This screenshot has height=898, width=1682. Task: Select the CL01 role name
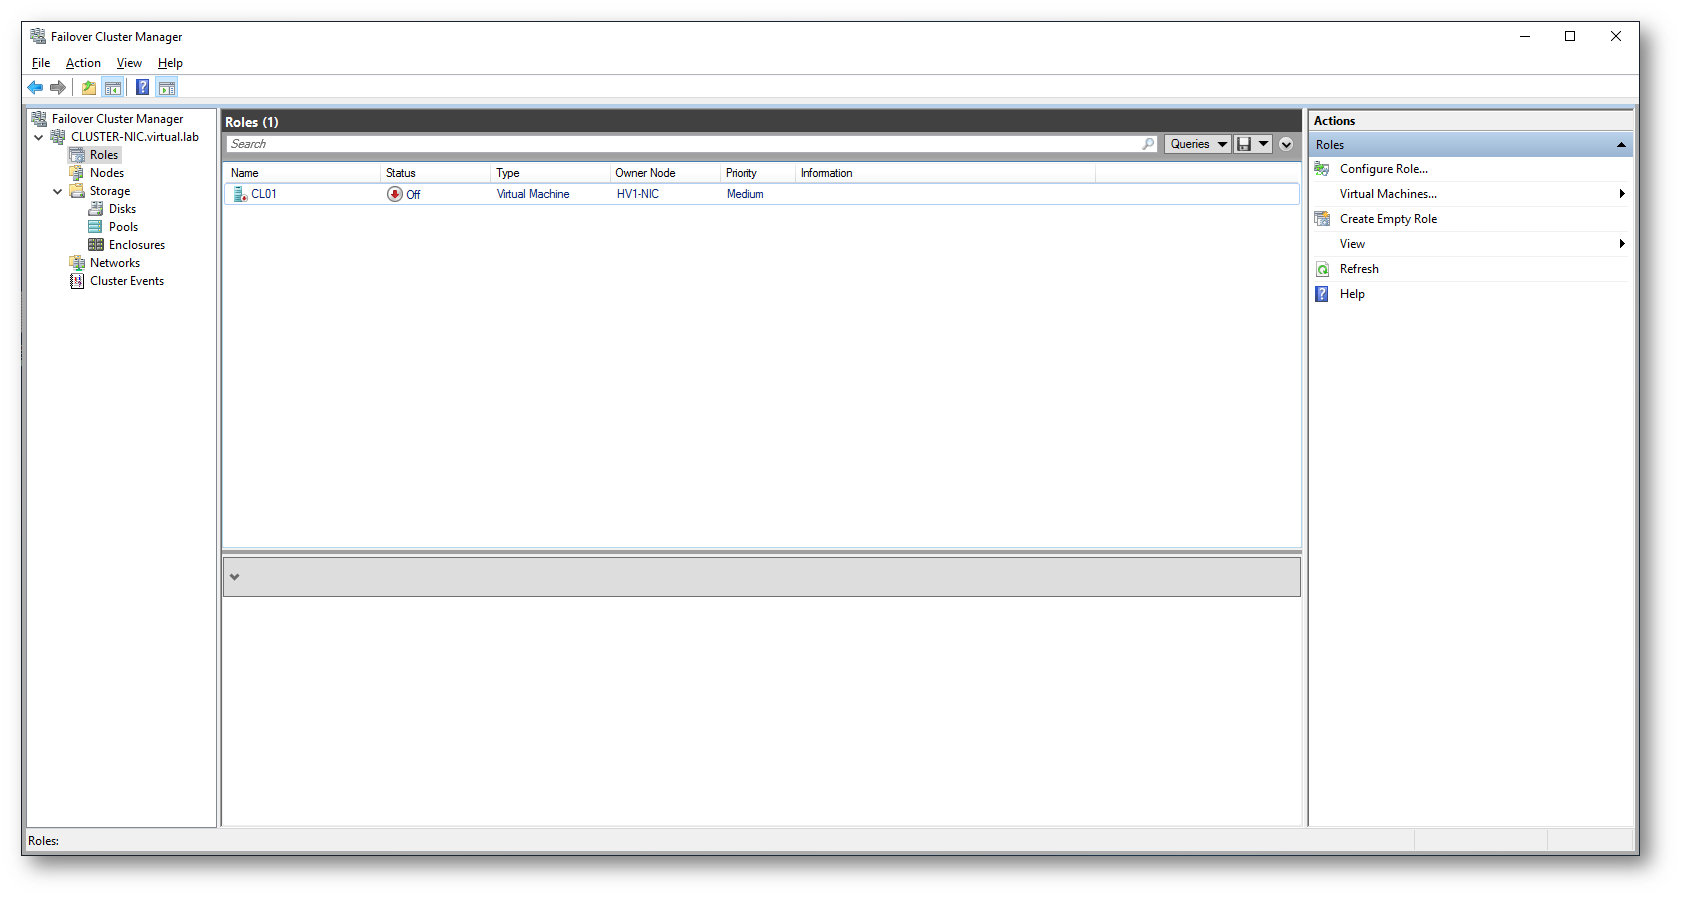tap(264, 194)
